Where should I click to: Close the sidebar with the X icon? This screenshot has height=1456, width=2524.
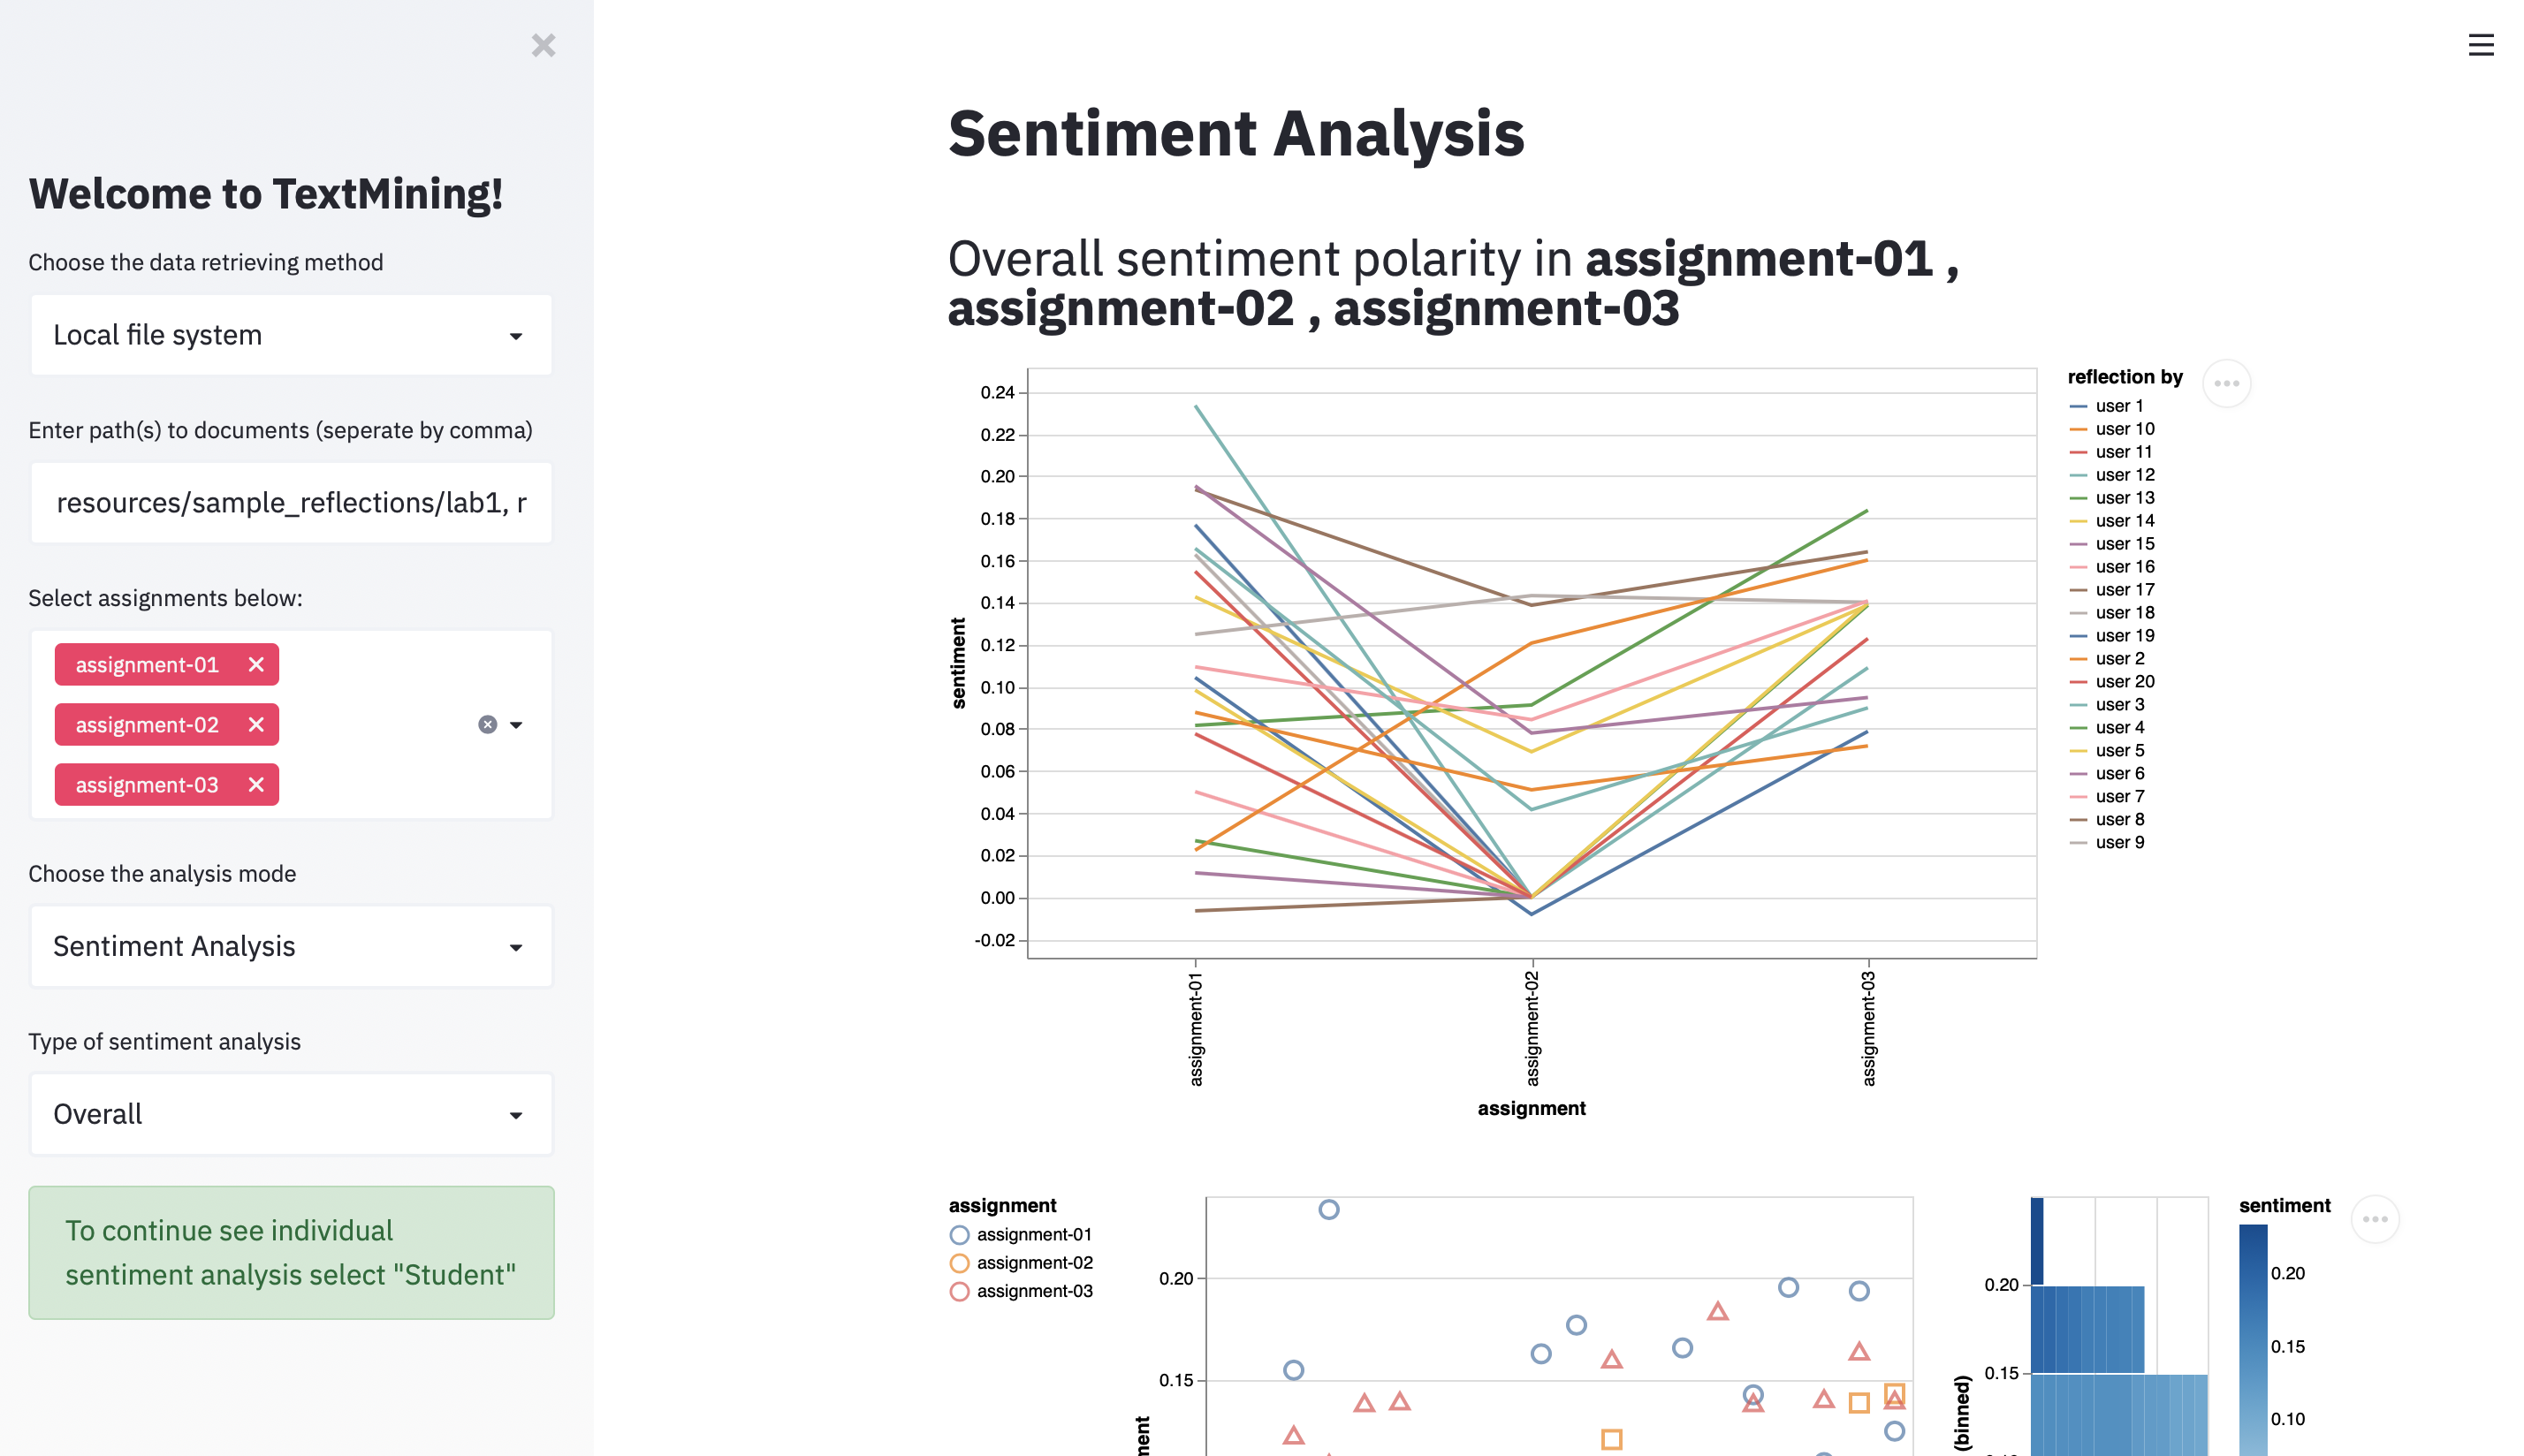543,45
